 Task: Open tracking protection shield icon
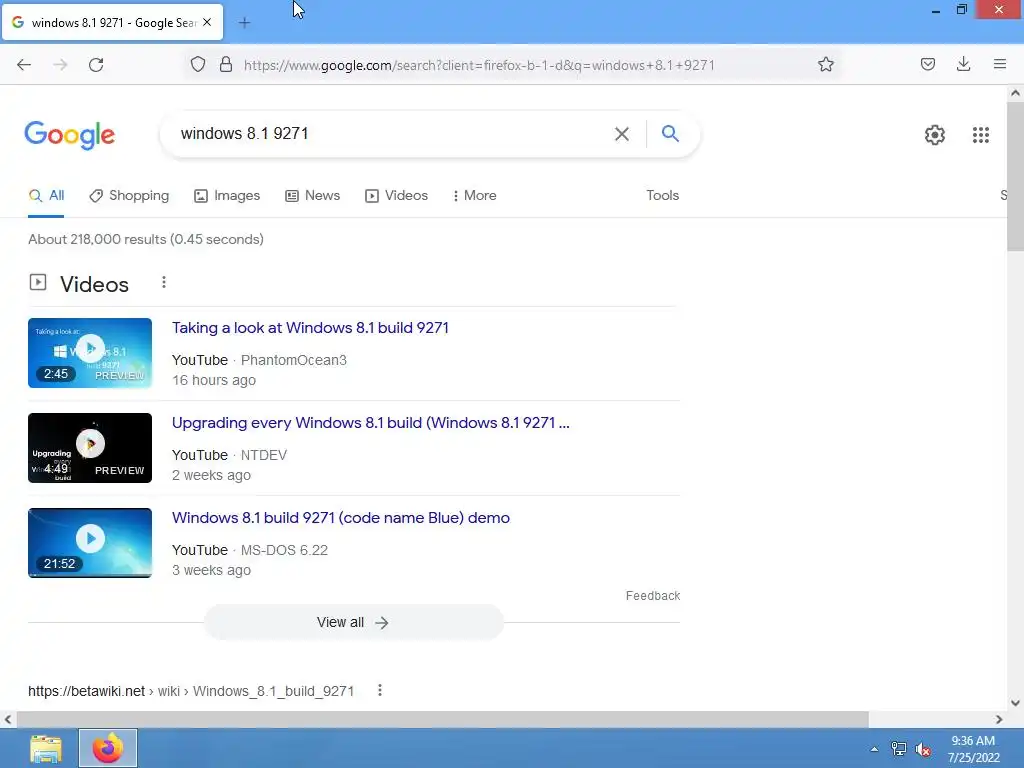coord(198,65)
